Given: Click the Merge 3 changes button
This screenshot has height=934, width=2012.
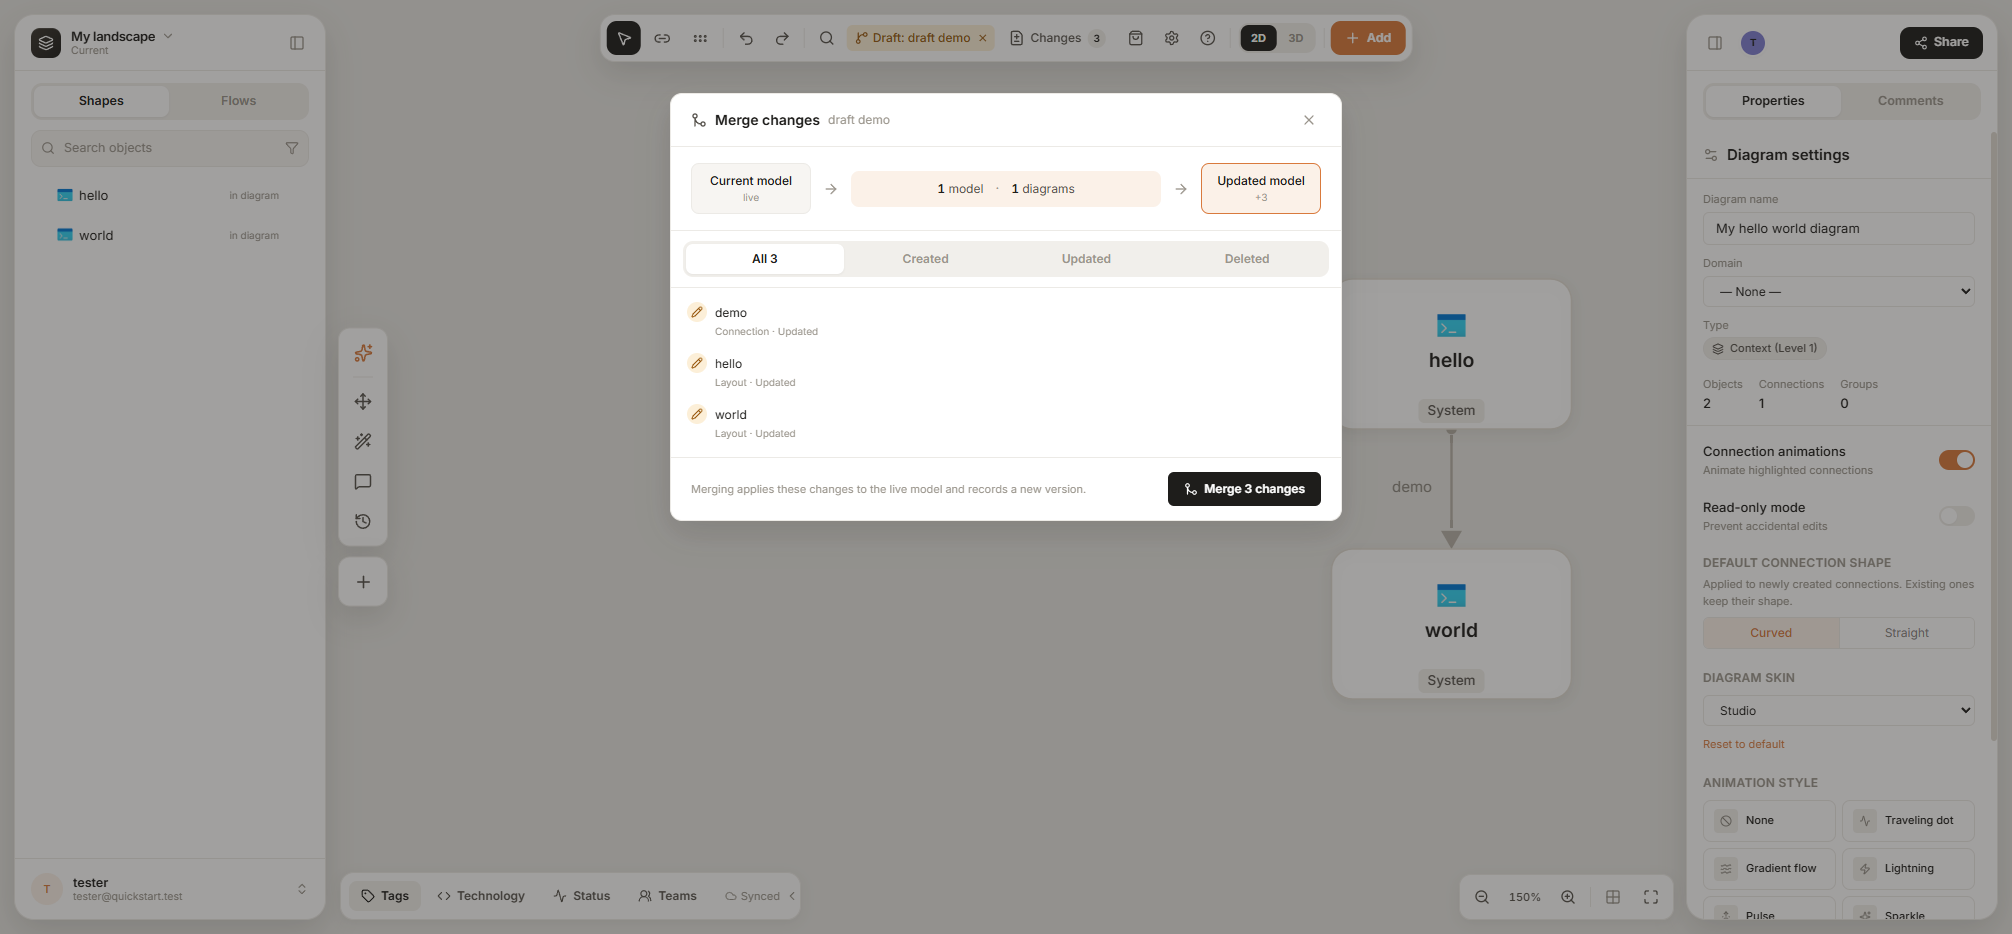Looking at the screenshot, I should click(1244, 489).
